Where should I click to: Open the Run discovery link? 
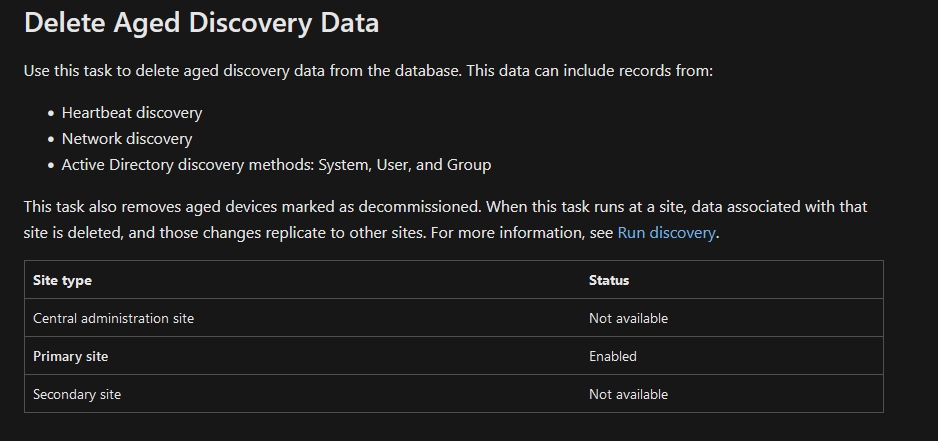coord(666,232)
